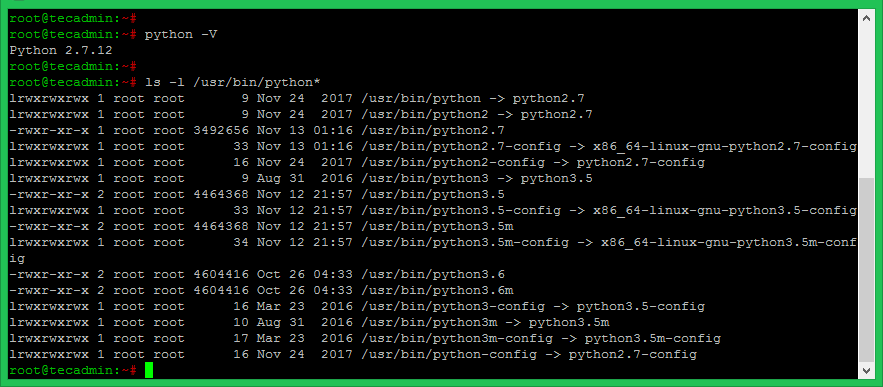The height and width of the screenshot is (387, 883).
Task: Click the 'Python 2.7.12' output line
Action: click(61, 50)
